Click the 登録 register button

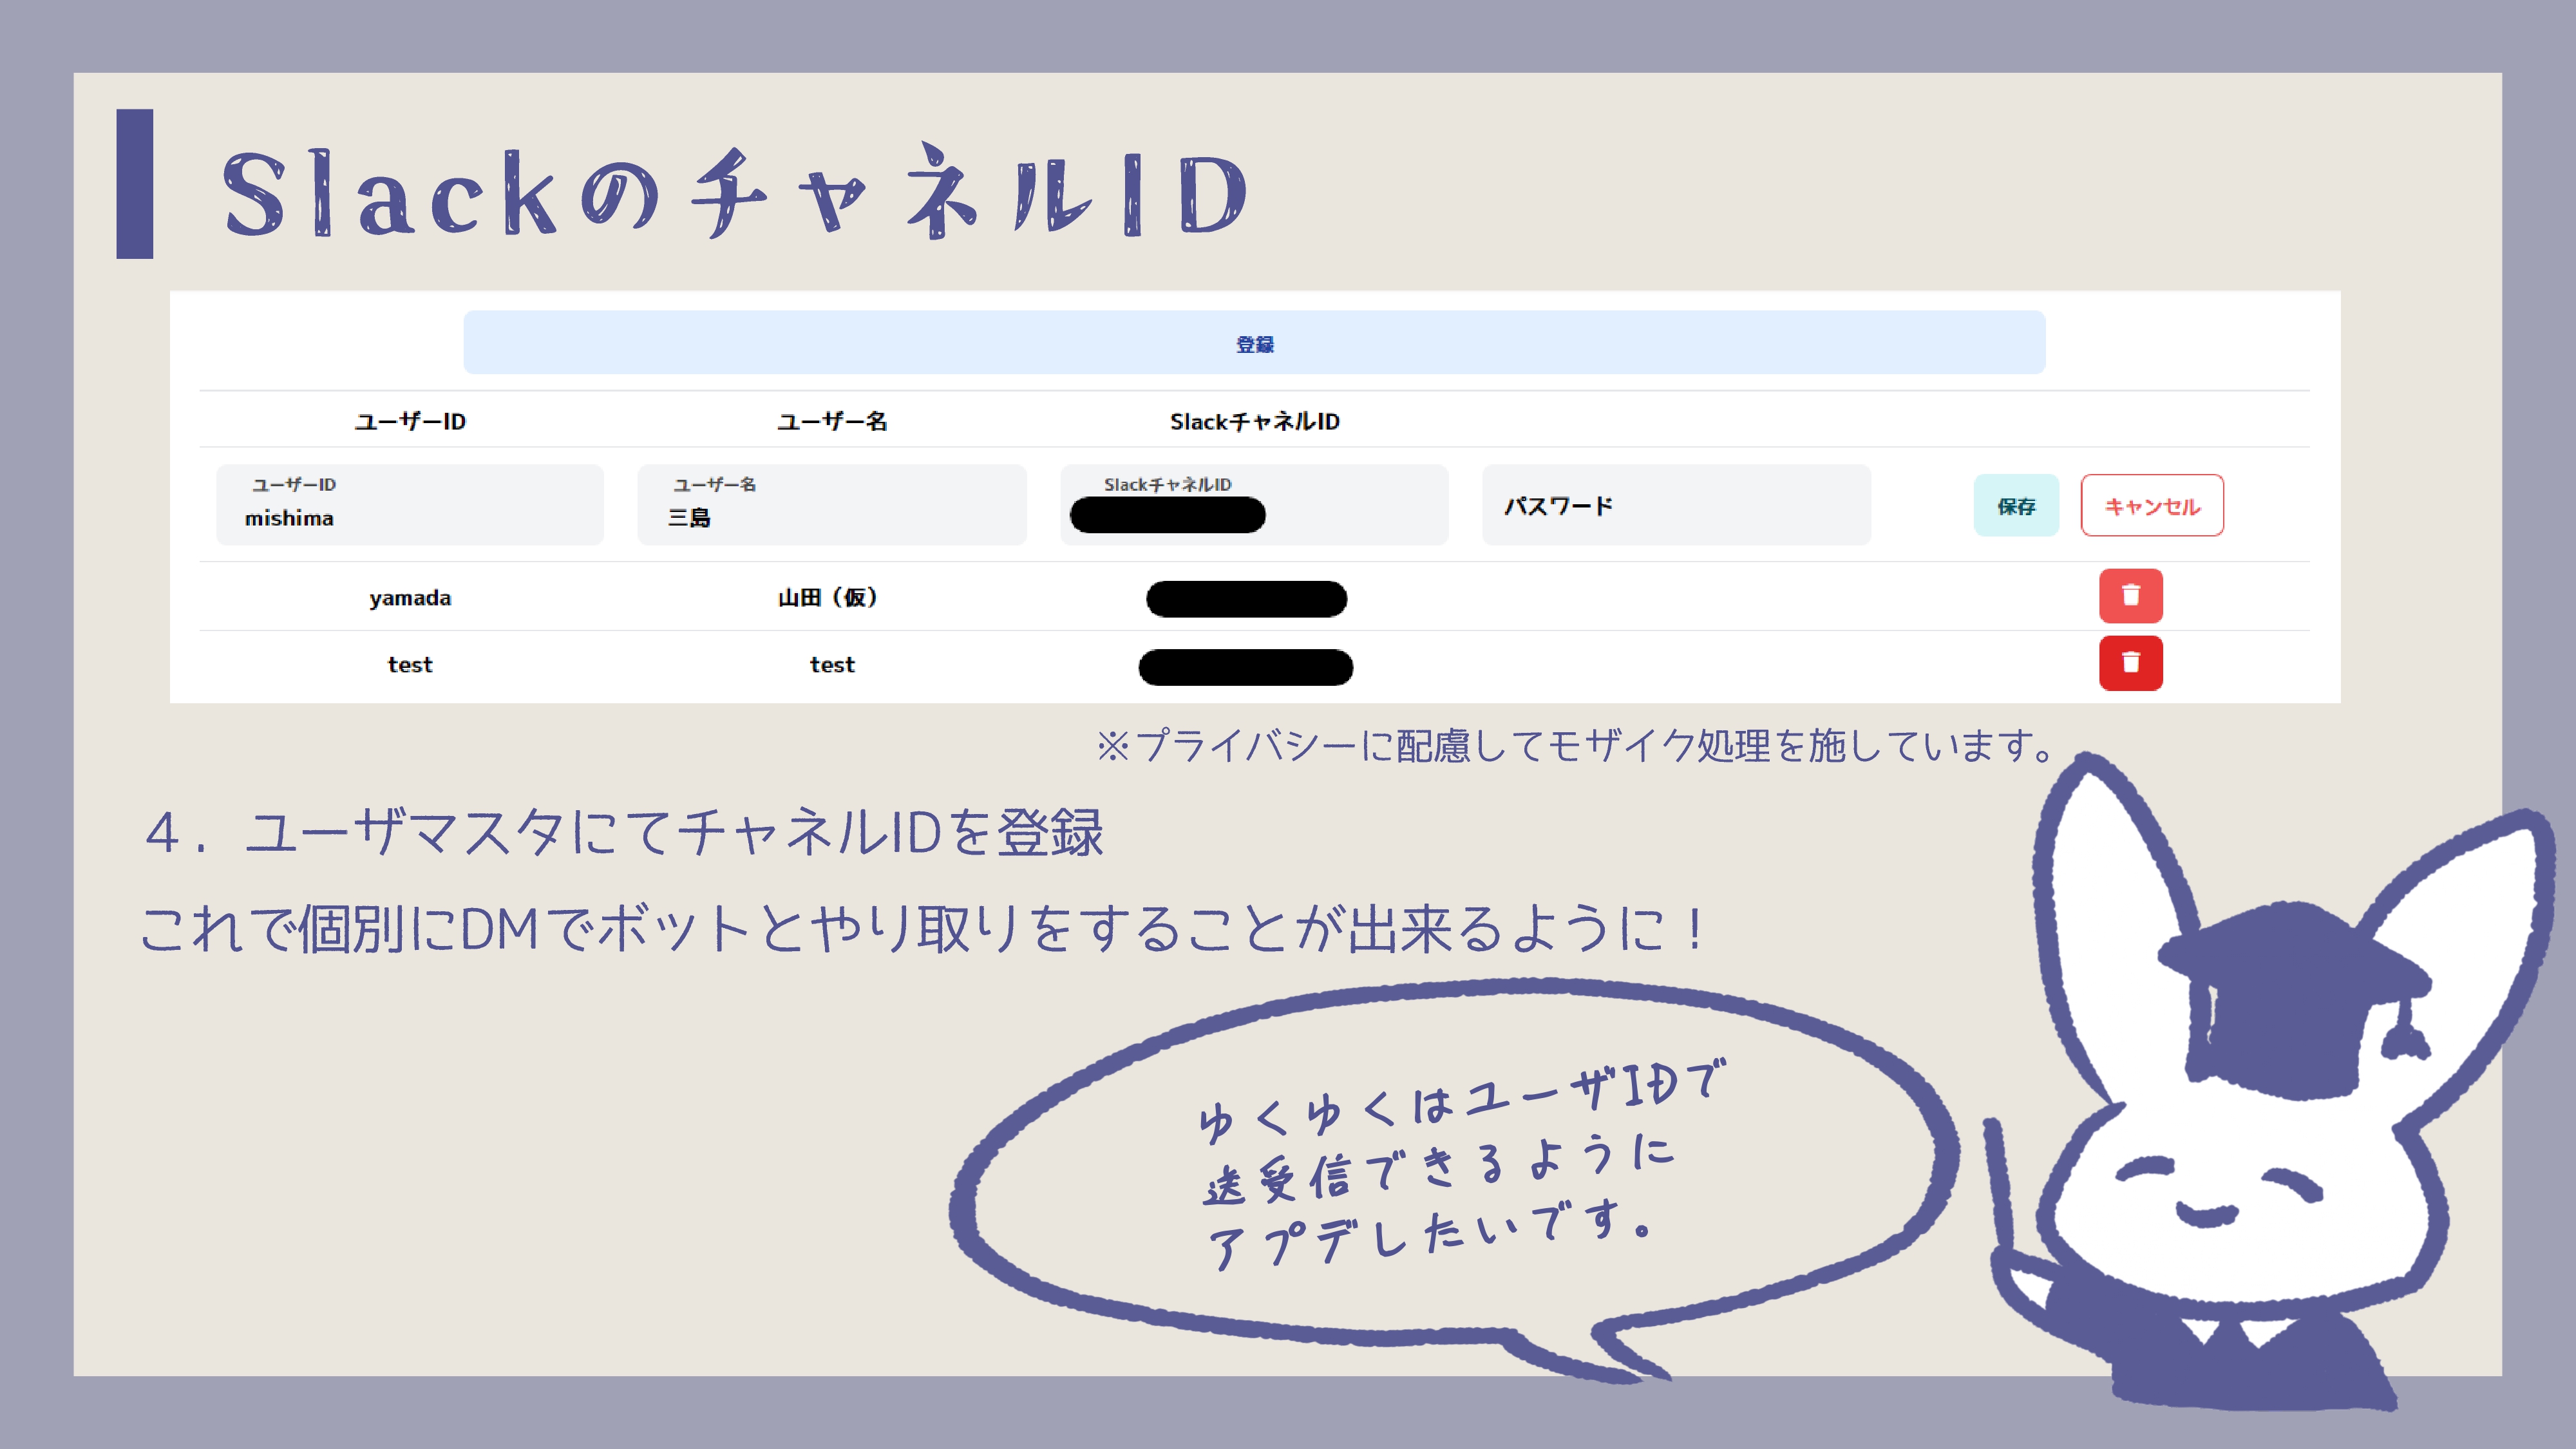point(1254,343)
